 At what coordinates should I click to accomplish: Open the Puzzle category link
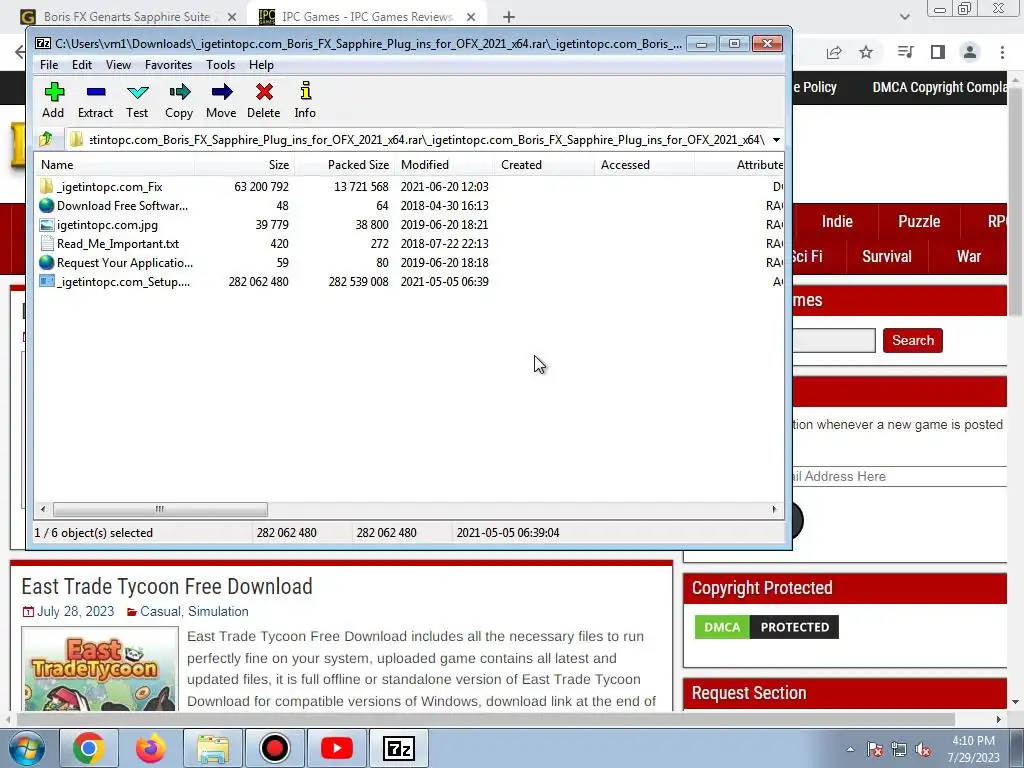(x=919, y=221)
